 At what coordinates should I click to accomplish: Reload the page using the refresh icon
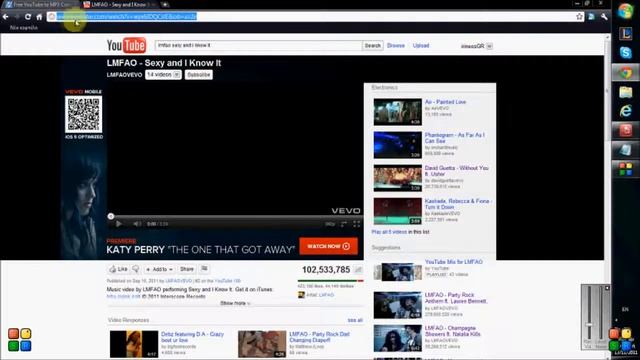pyautogui.click(x=28, y=17)
